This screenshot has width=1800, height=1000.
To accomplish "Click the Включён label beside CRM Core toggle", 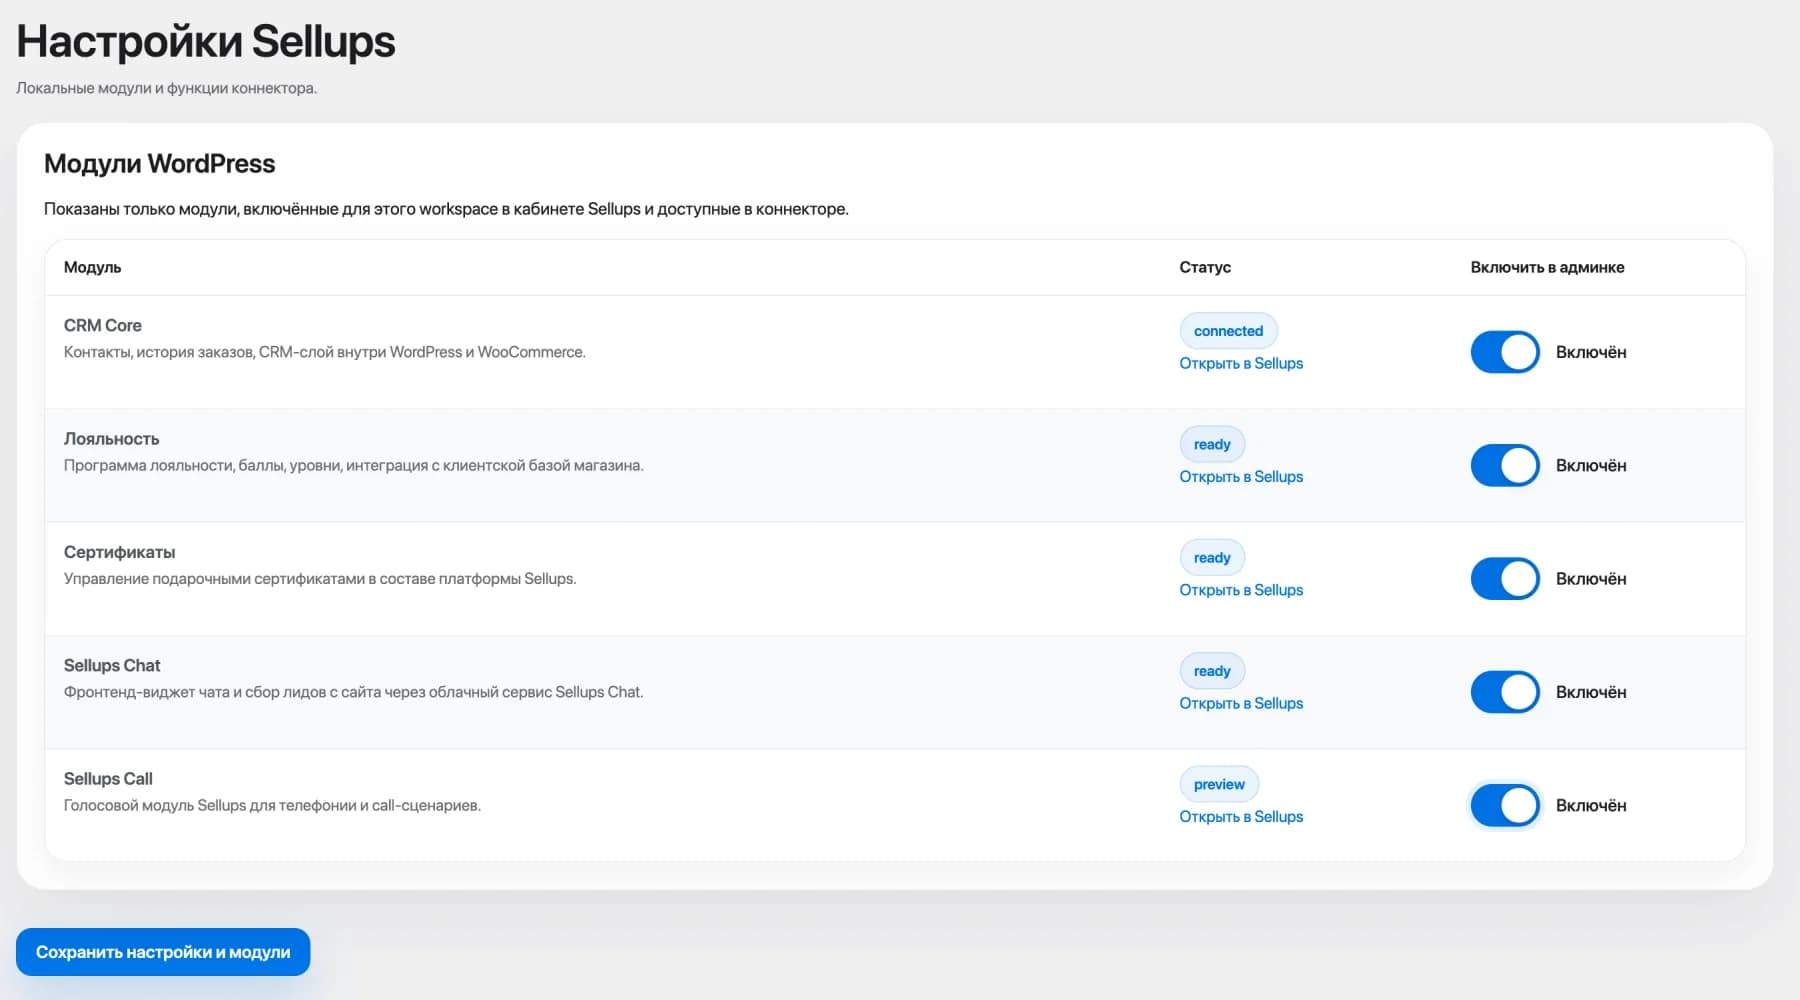I will tap(1591, 352).
